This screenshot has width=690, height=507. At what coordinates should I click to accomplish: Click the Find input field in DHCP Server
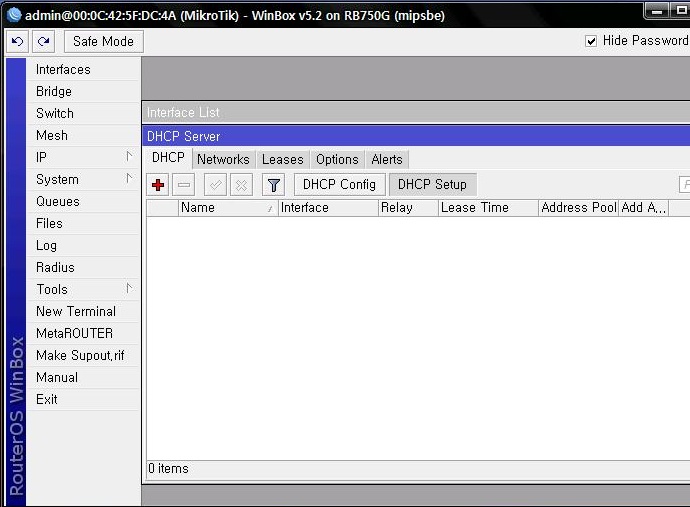coord(685,184)
